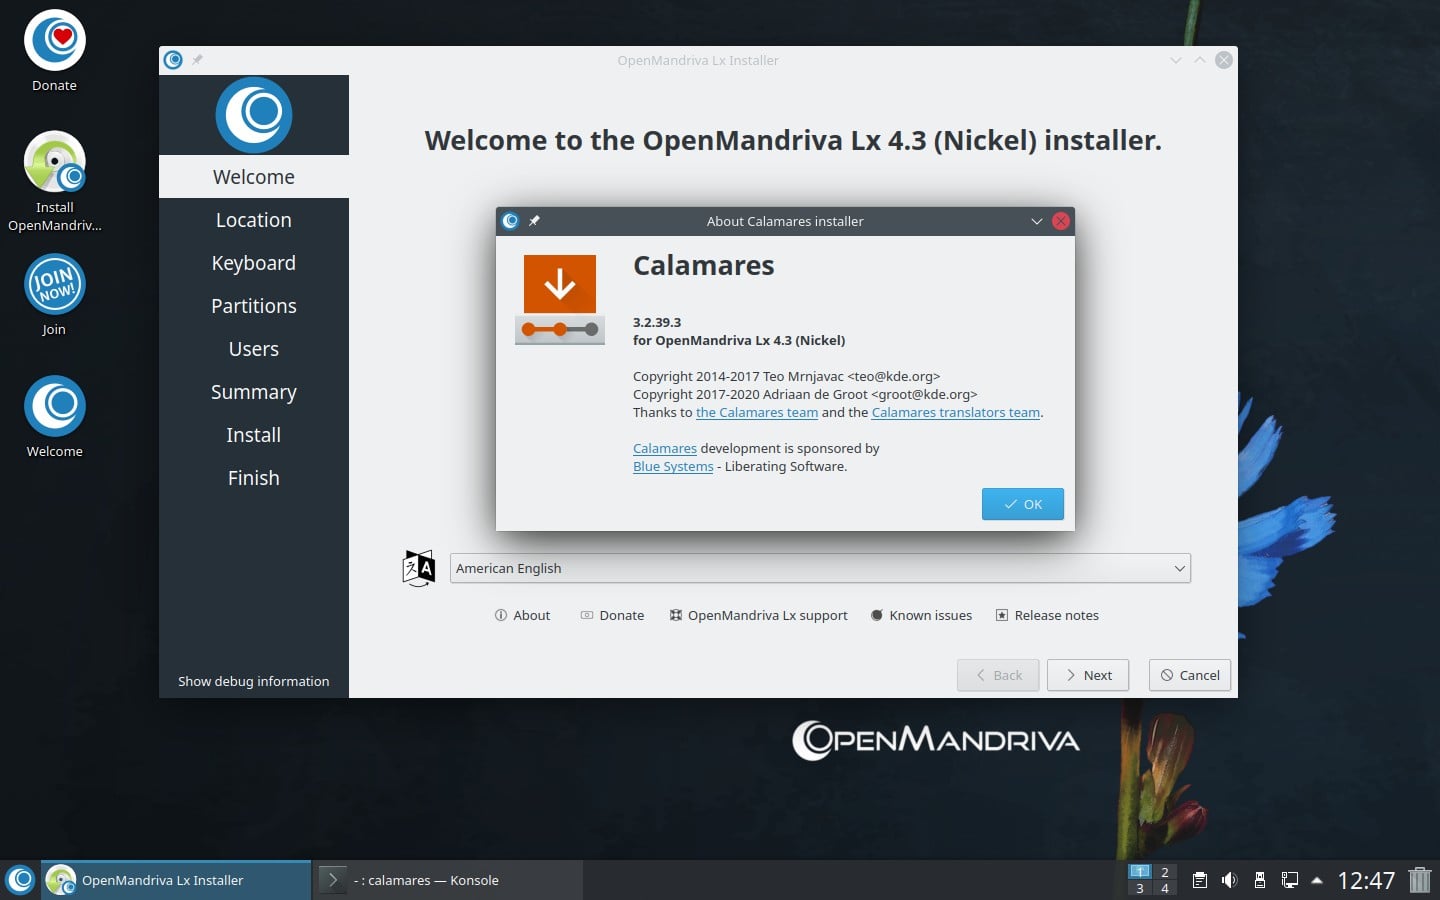Viewport: 1440px width, 900px height.
Task: Mute audio via the volume tray icon
Action: [x=1229, y=880]
